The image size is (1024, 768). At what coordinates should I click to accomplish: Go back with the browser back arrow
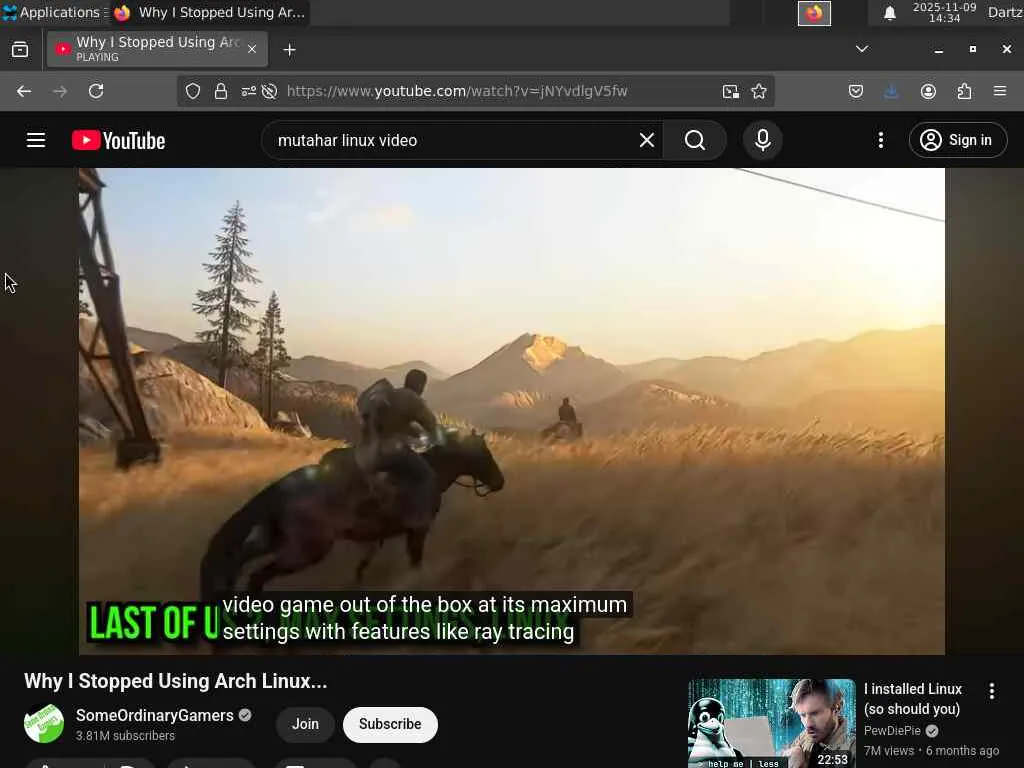(24, 91)
